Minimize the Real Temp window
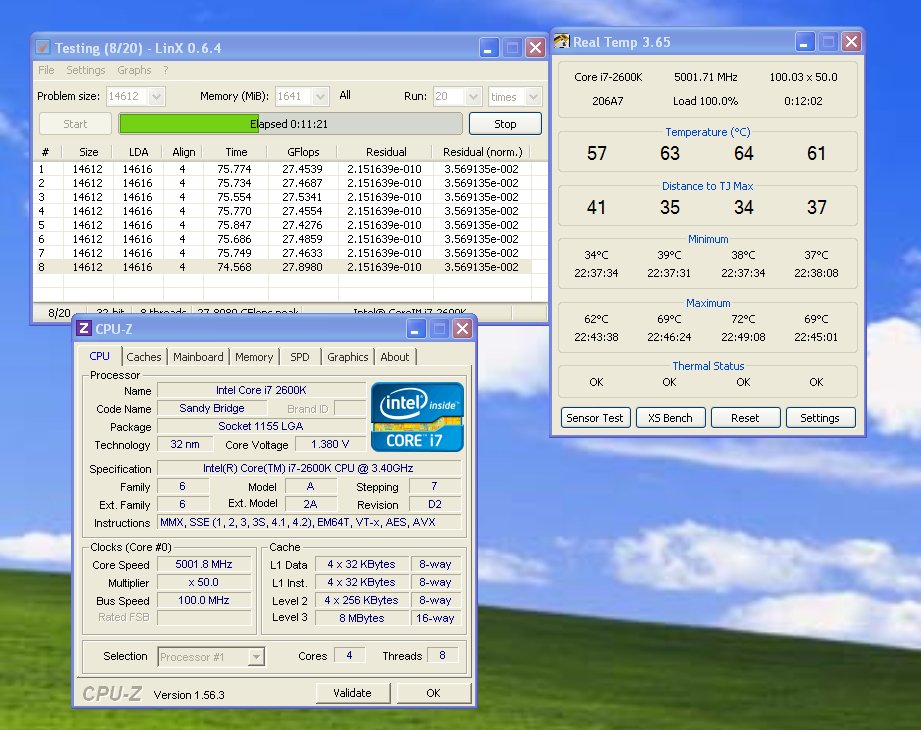This screenshot has height=730, width=921. coord(805,42)
